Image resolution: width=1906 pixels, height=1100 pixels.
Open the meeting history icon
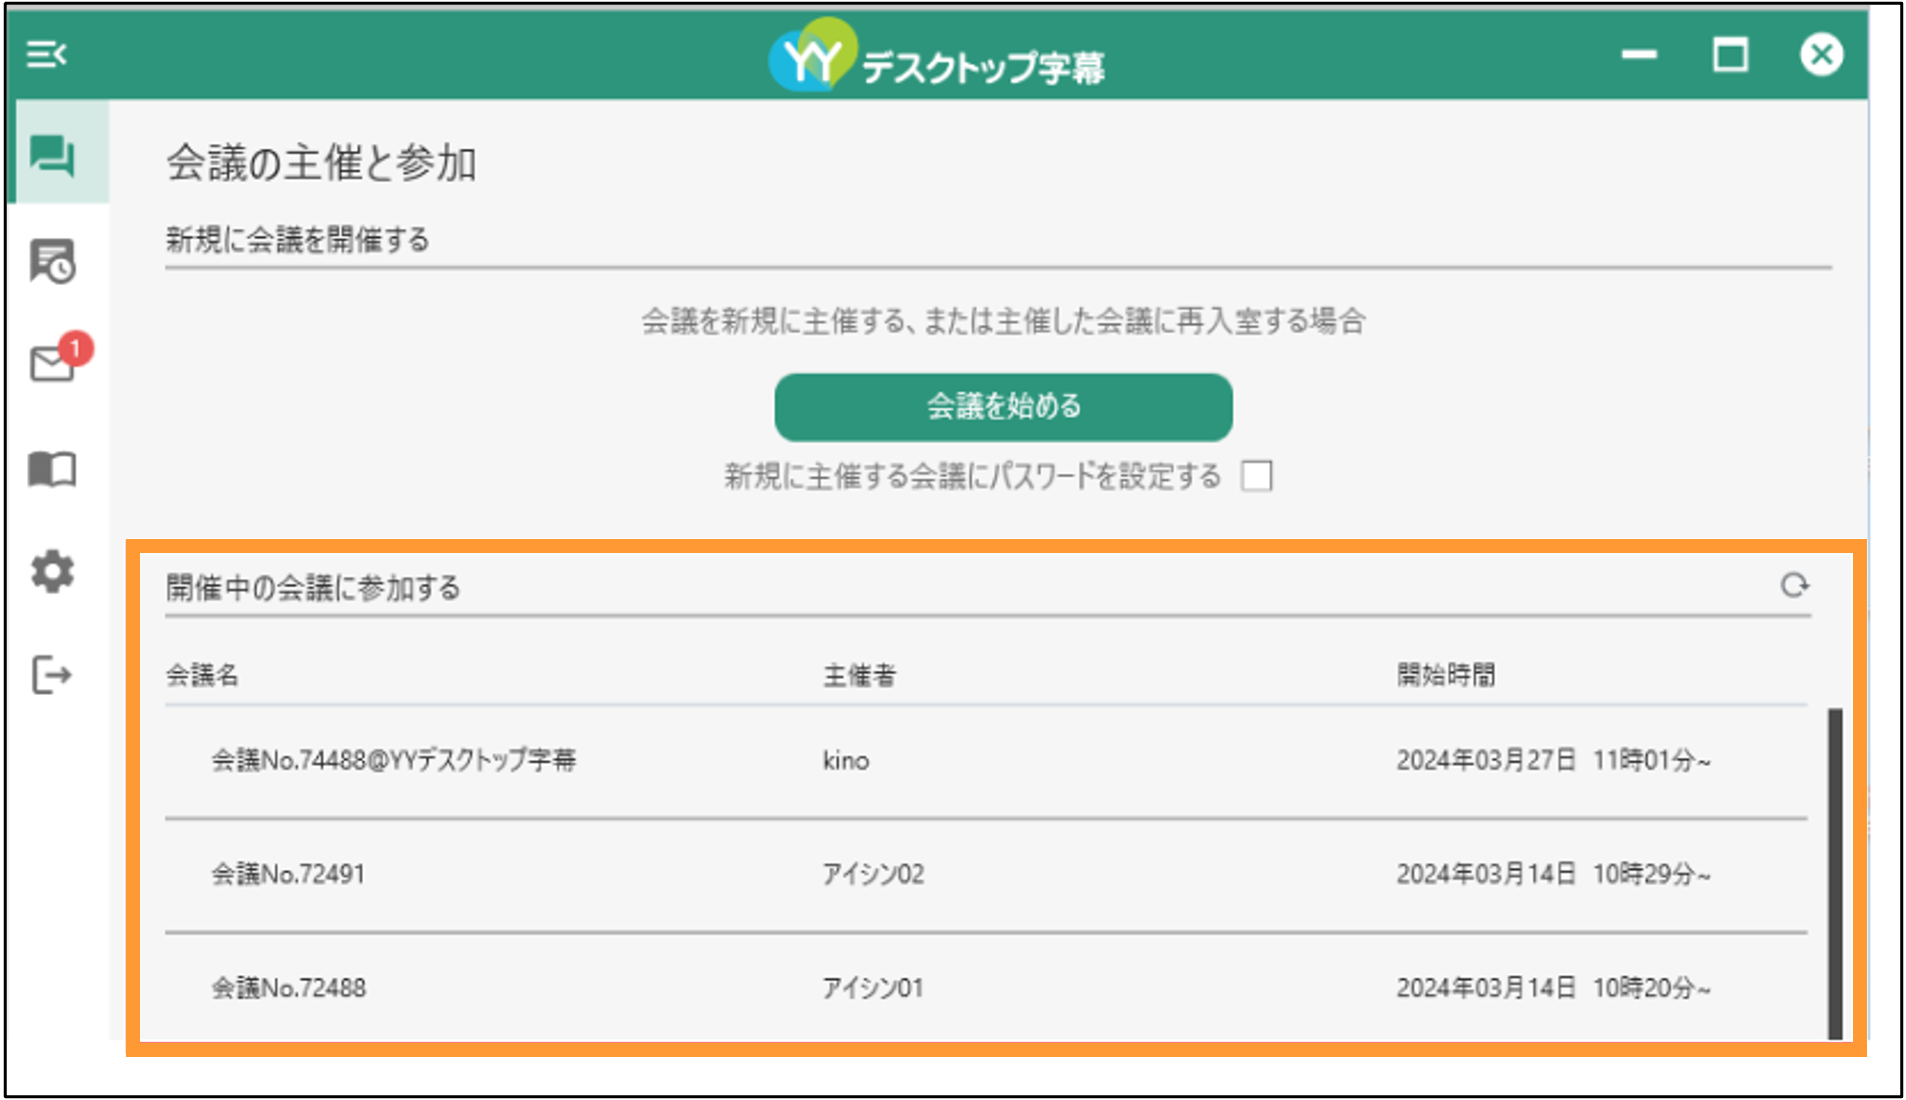pyautogui.click(x=52, y=261)
